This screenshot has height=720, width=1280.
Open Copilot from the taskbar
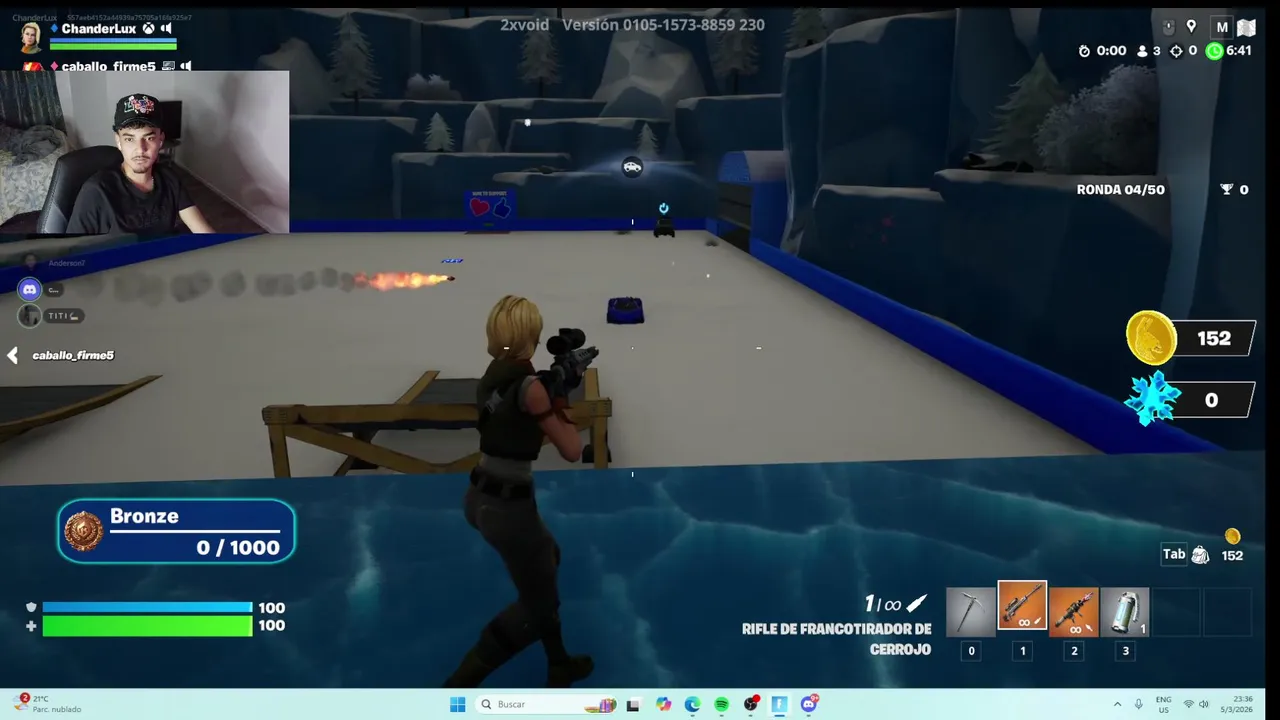pyautogui.click(x=664, y=704)
